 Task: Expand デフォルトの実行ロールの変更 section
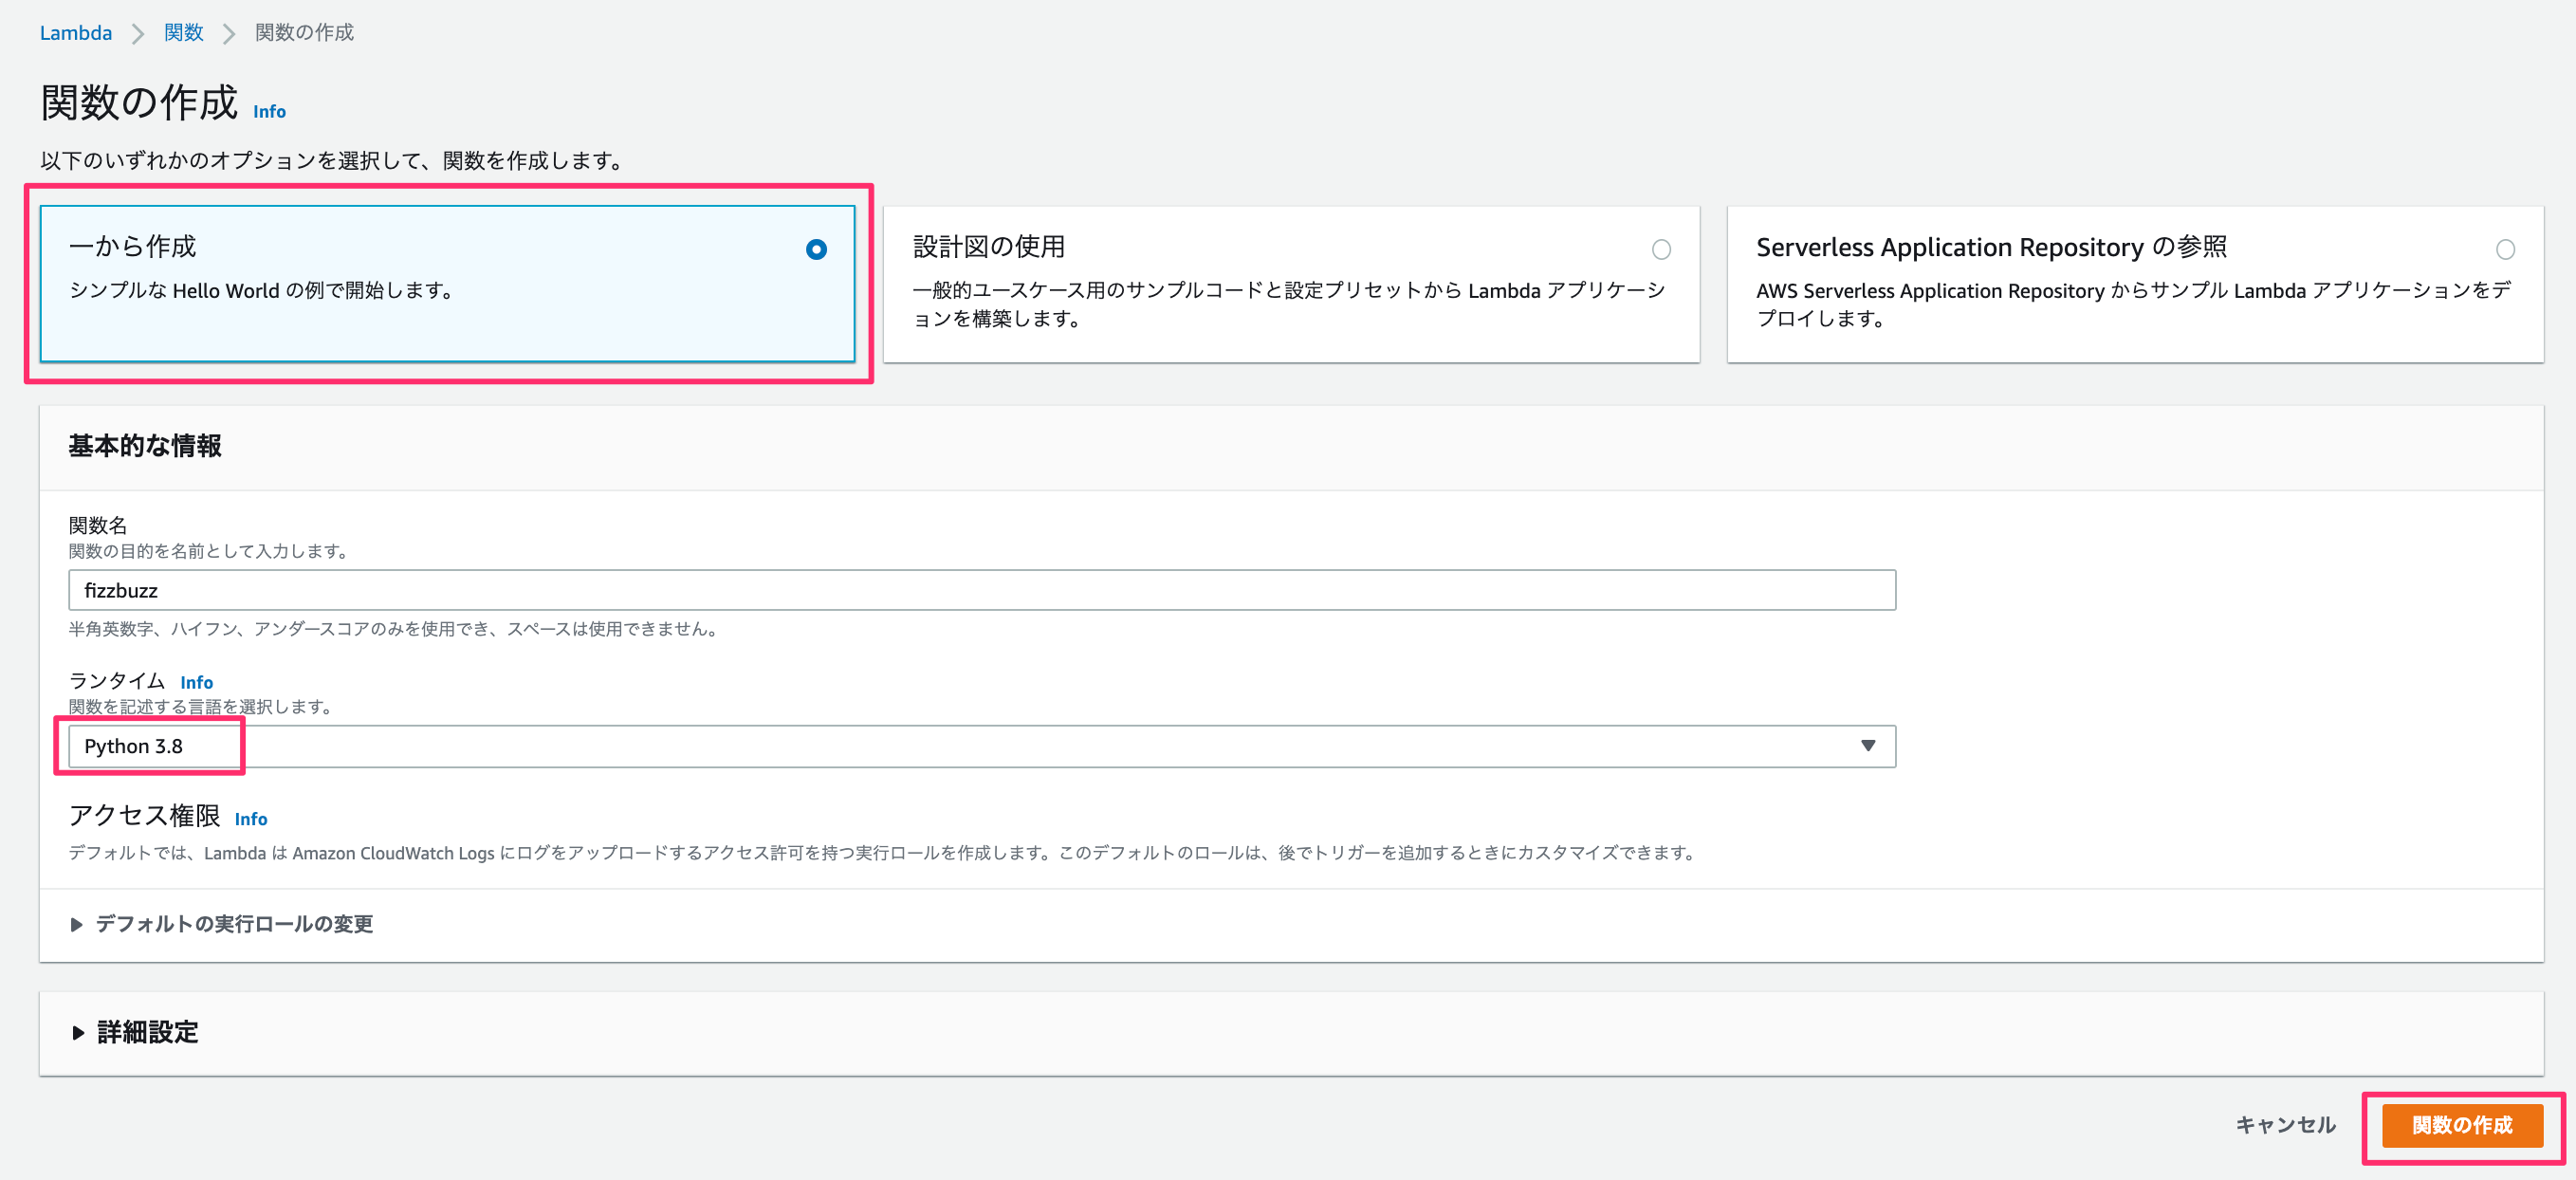[x=221, y=924]
